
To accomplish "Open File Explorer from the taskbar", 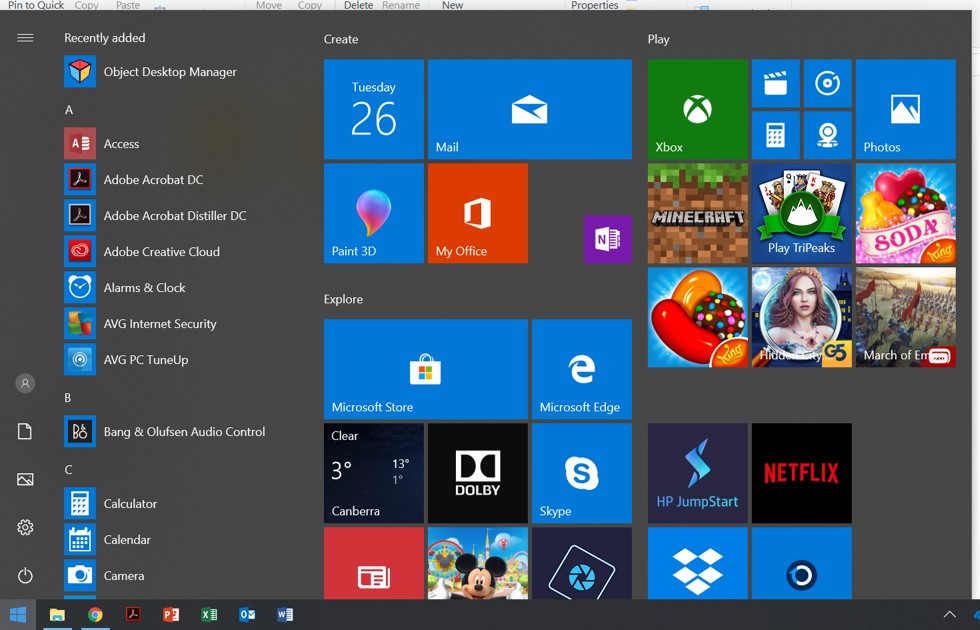I will [x=57, y=615].
